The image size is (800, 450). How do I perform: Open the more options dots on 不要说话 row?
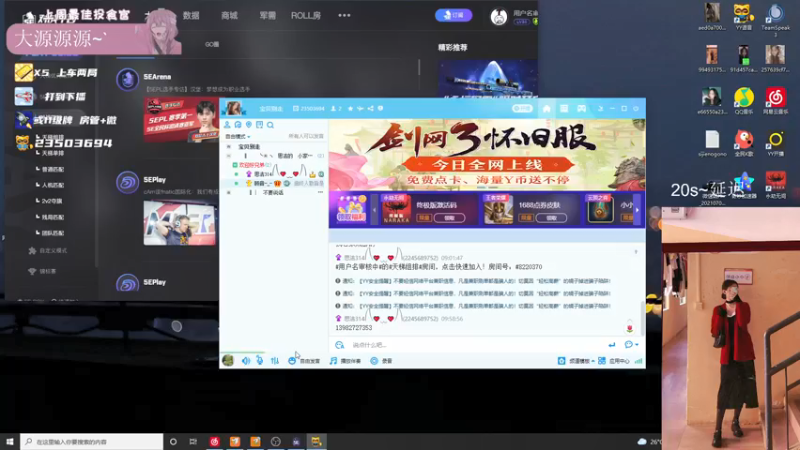click(320, 192)
